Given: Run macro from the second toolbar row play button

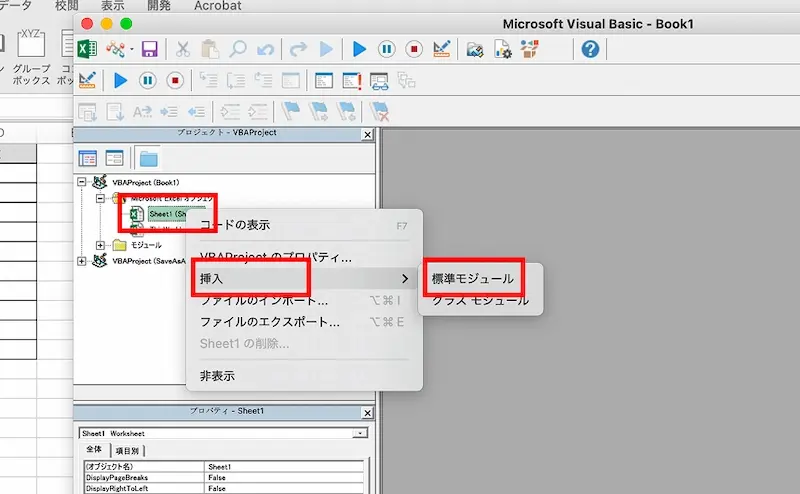Looking at the screenshot, I should point(120,81).
